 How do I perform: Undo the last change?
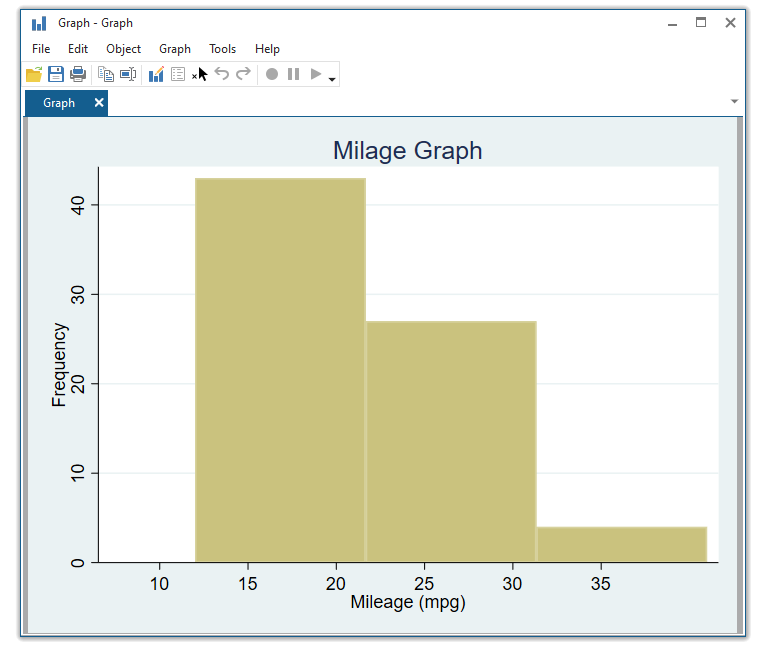[222, 74]
